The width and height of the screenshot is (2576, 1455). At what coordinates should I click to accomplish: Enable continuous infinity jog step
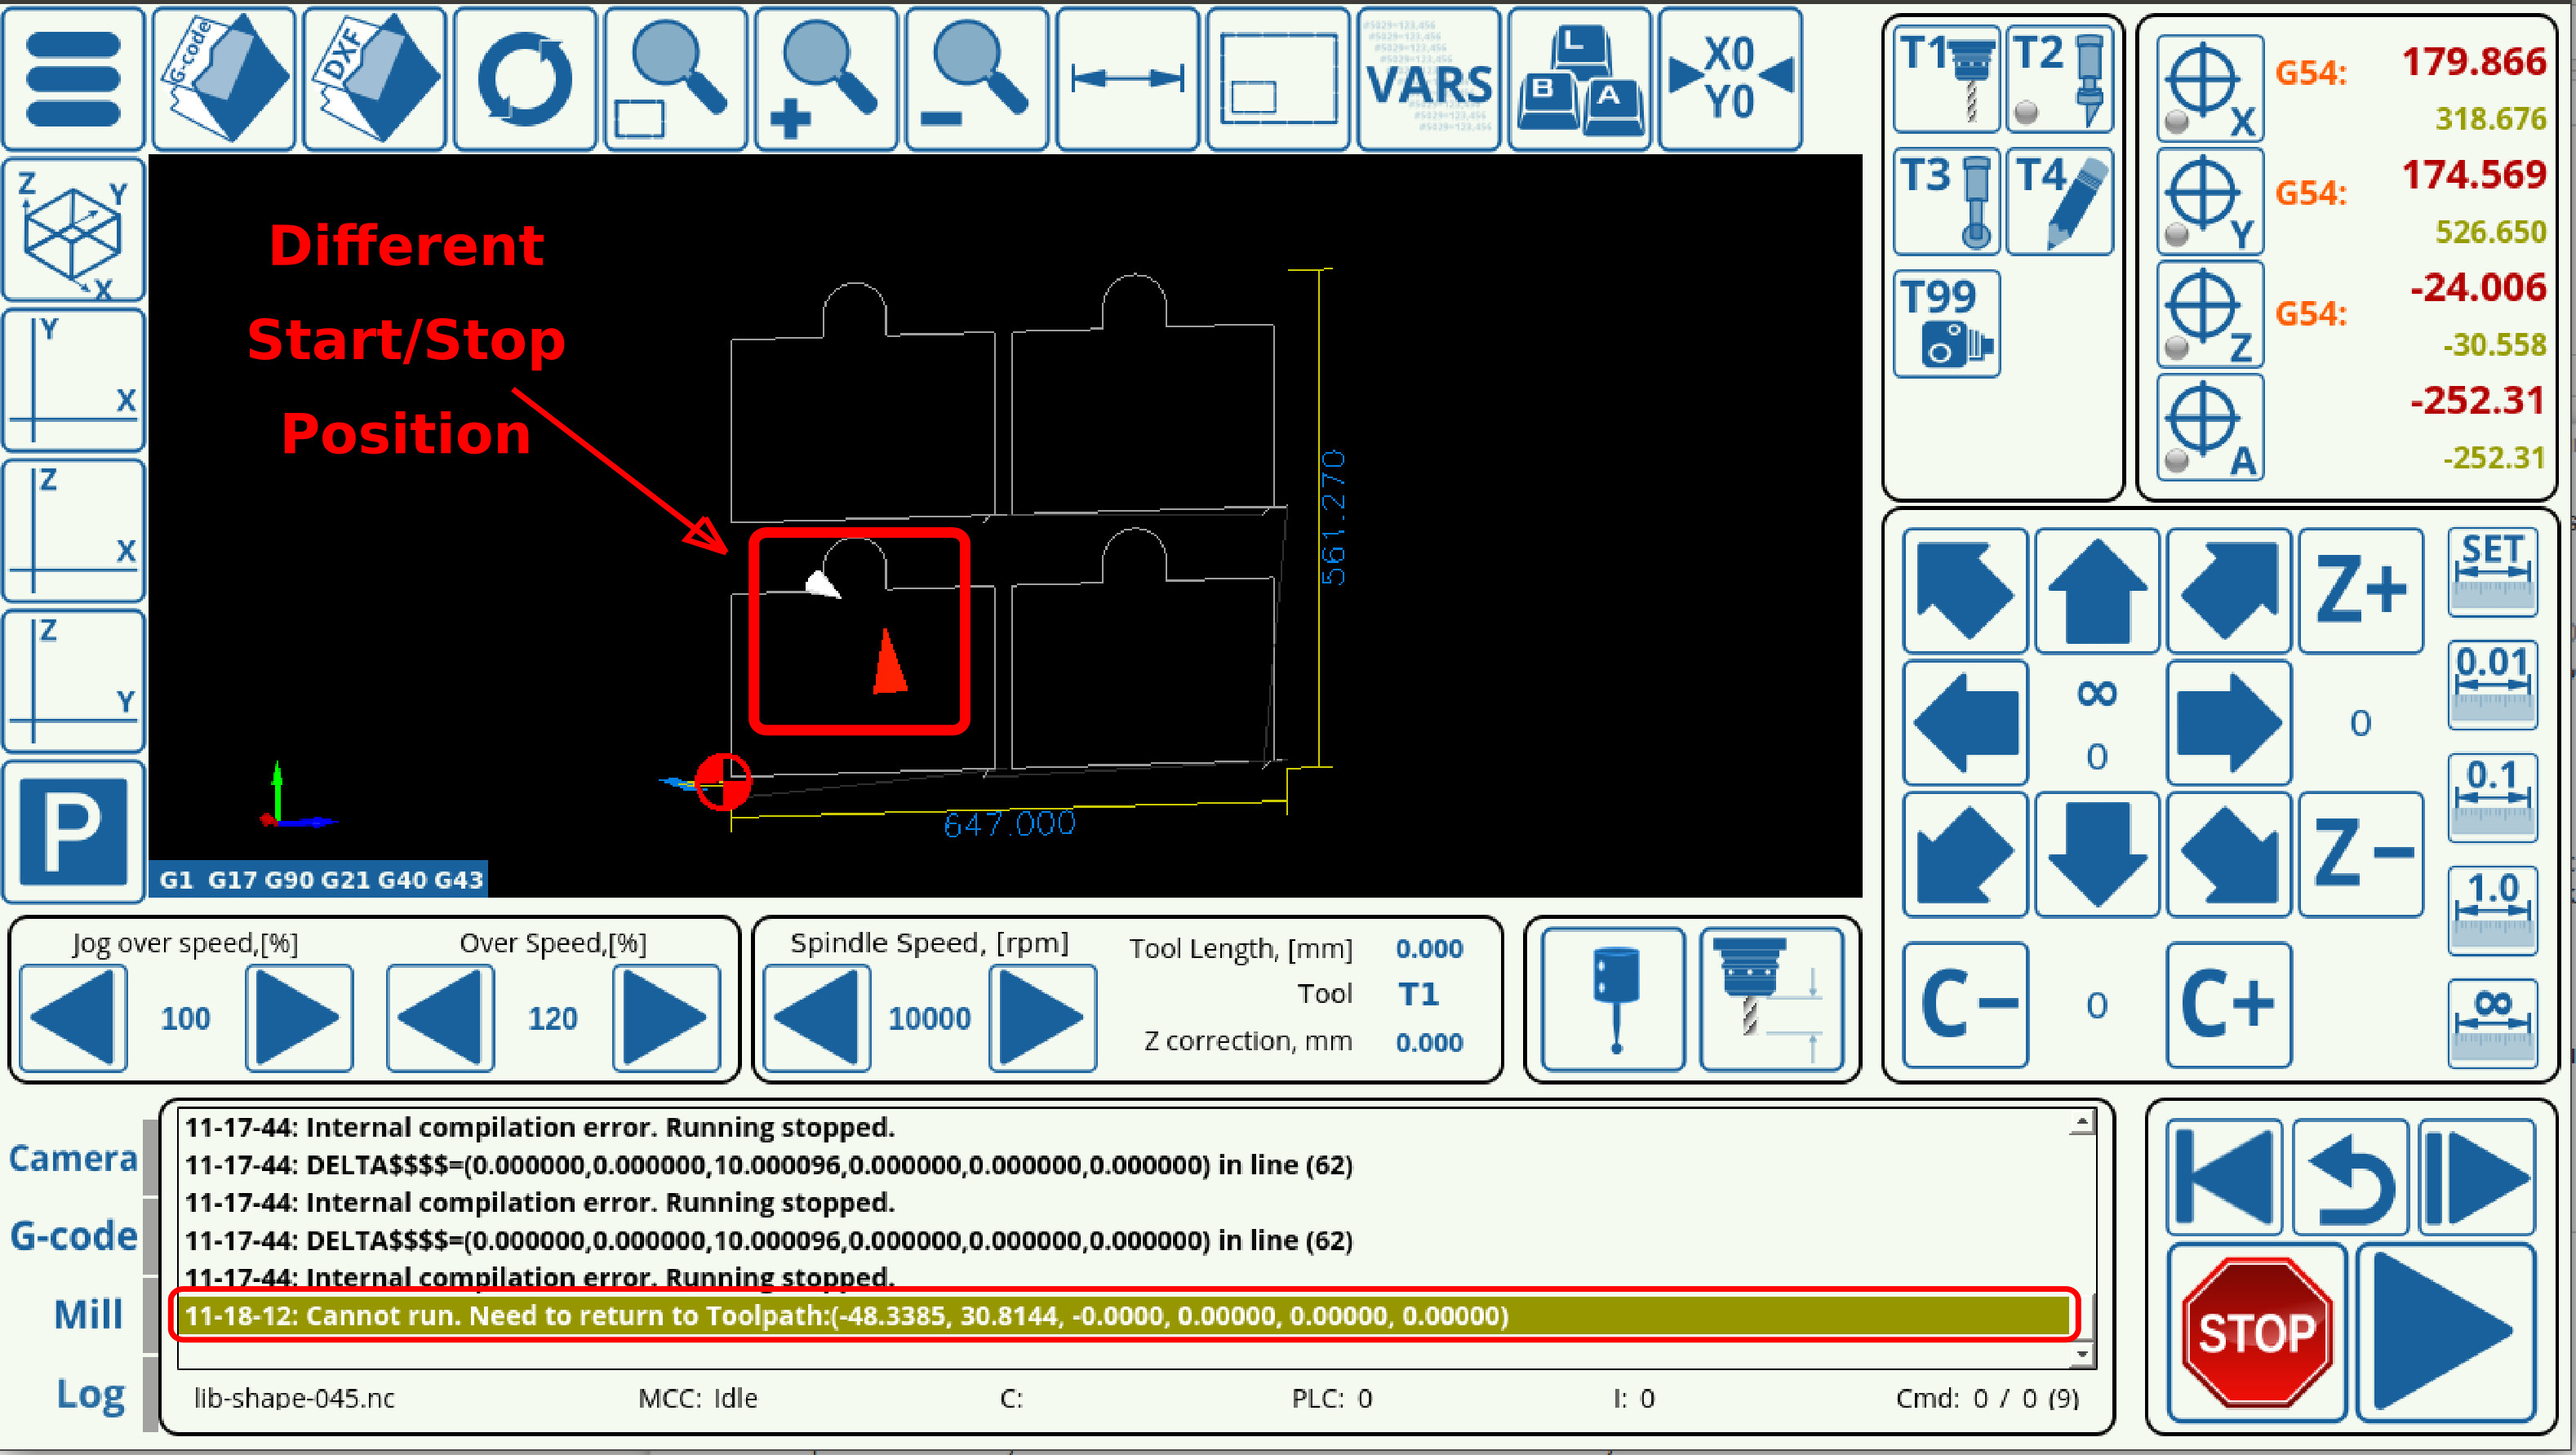pos(2492,1022)
